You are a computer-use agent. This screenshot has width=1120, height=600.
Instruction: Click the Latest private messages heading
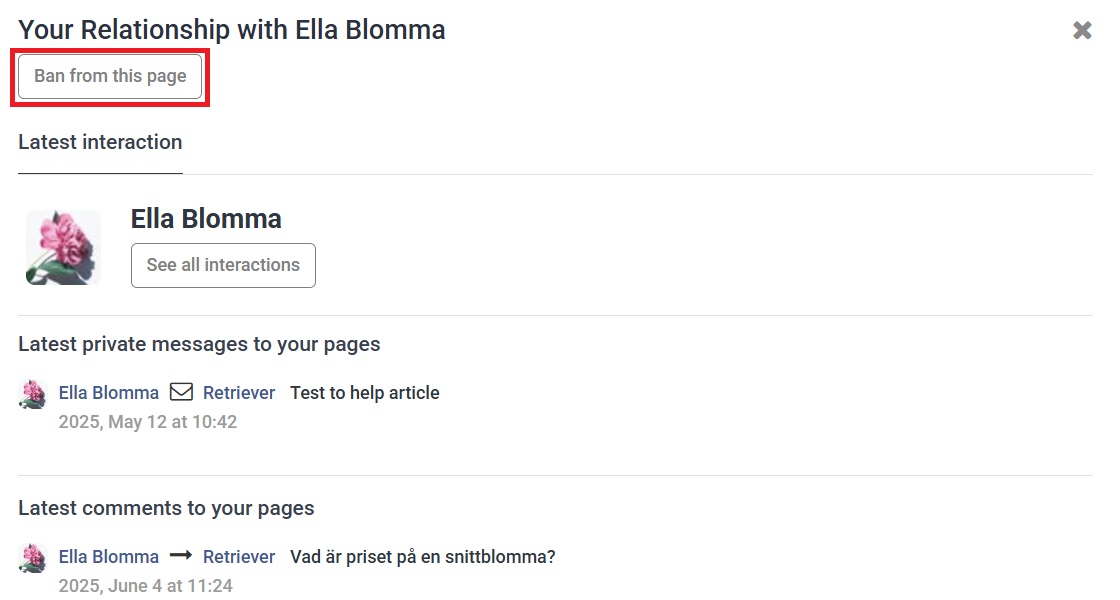click(199, 344)
